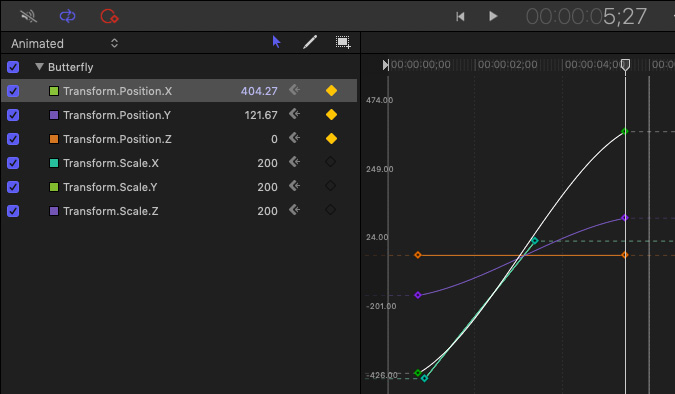Select the arrow edit keyframes tool
The width and height of the screenshot is (675, 394).
[x=276, y=42]
